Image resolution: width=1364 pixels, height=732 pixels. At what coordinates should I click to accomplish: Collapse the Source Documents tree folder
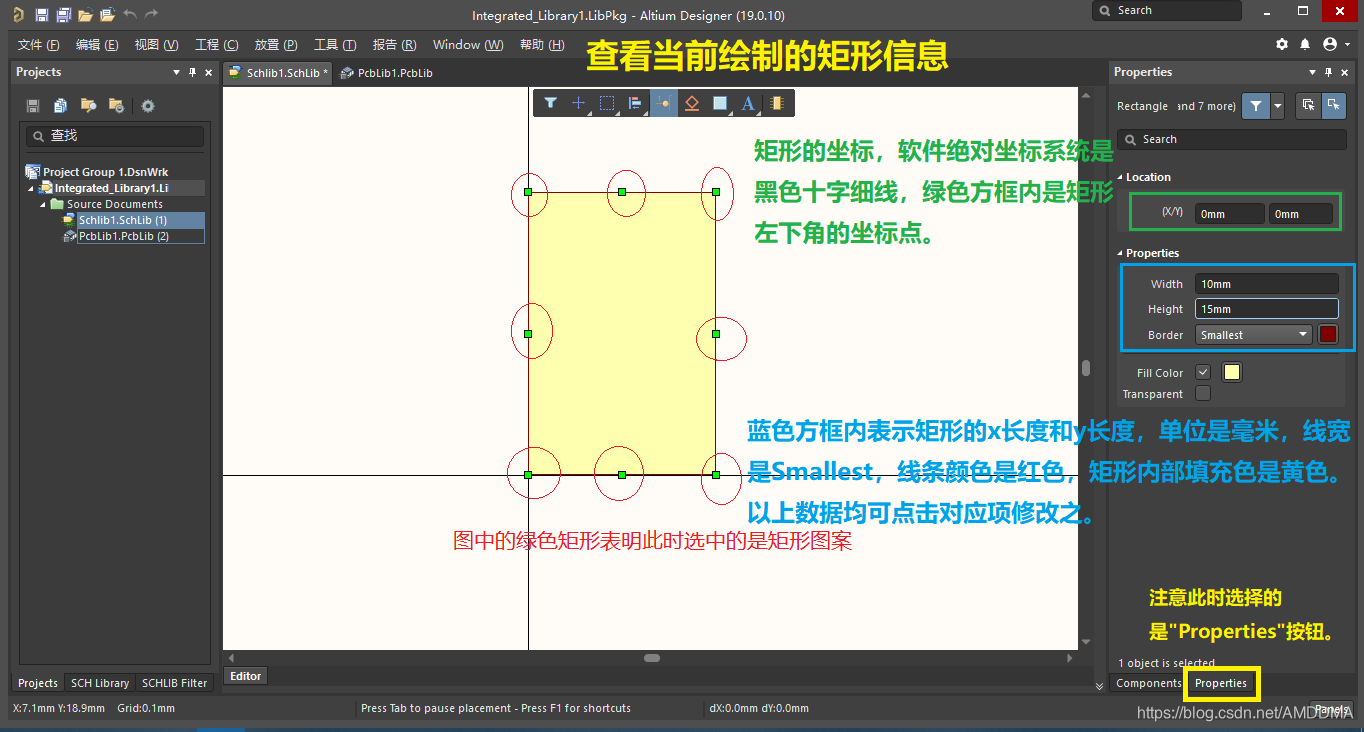click(x=43, y=204)
